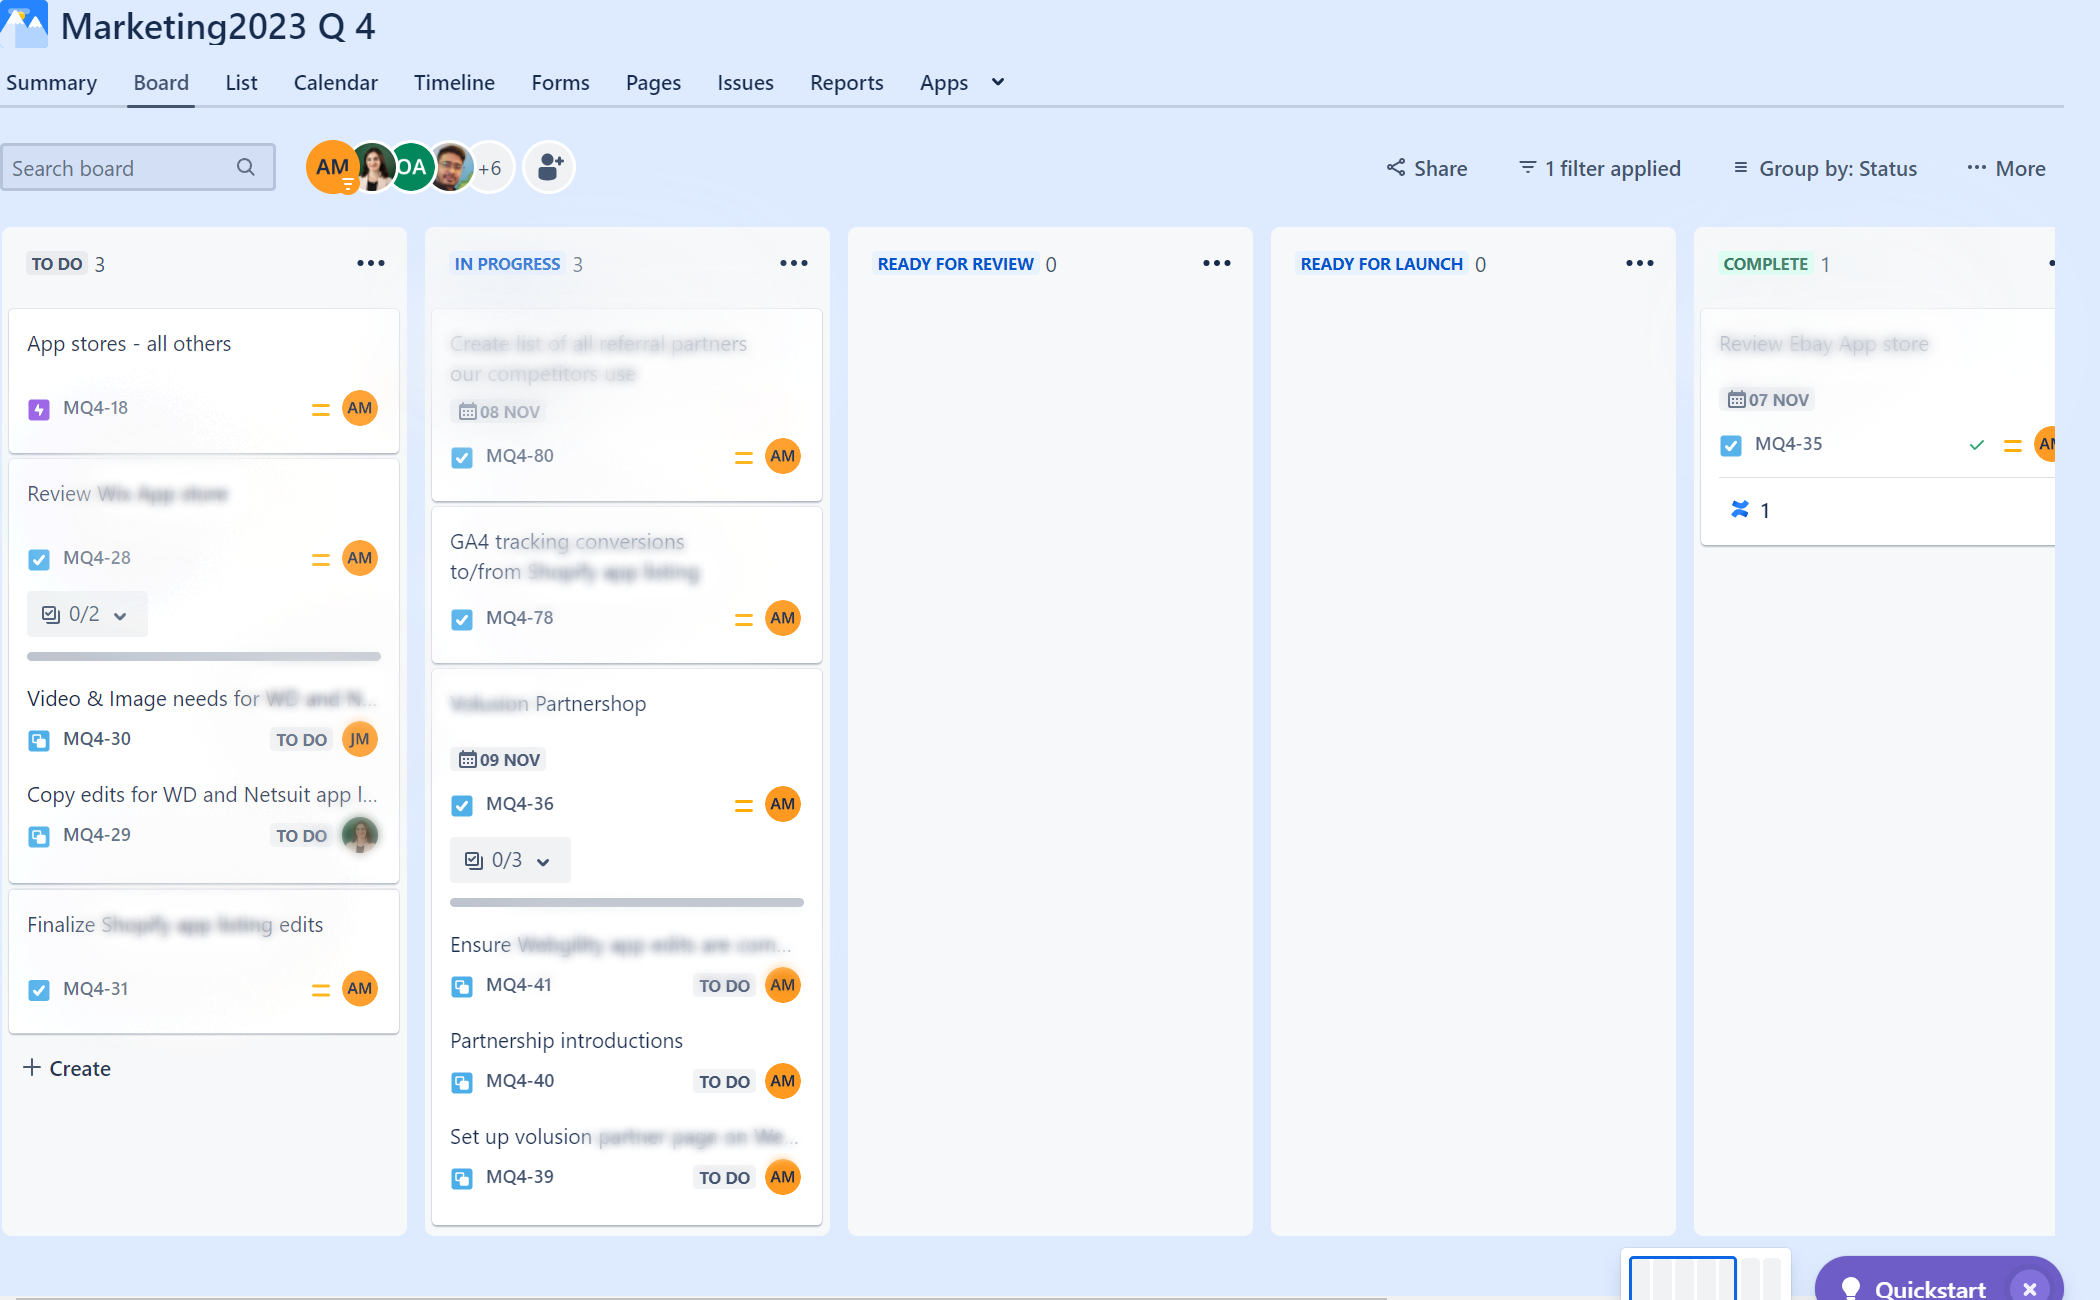This screenshot has height=1300, width=2100.
Task: Open the READY FOR LAUNCH column ellipsis menu
Action: [x=1640, y=263]
